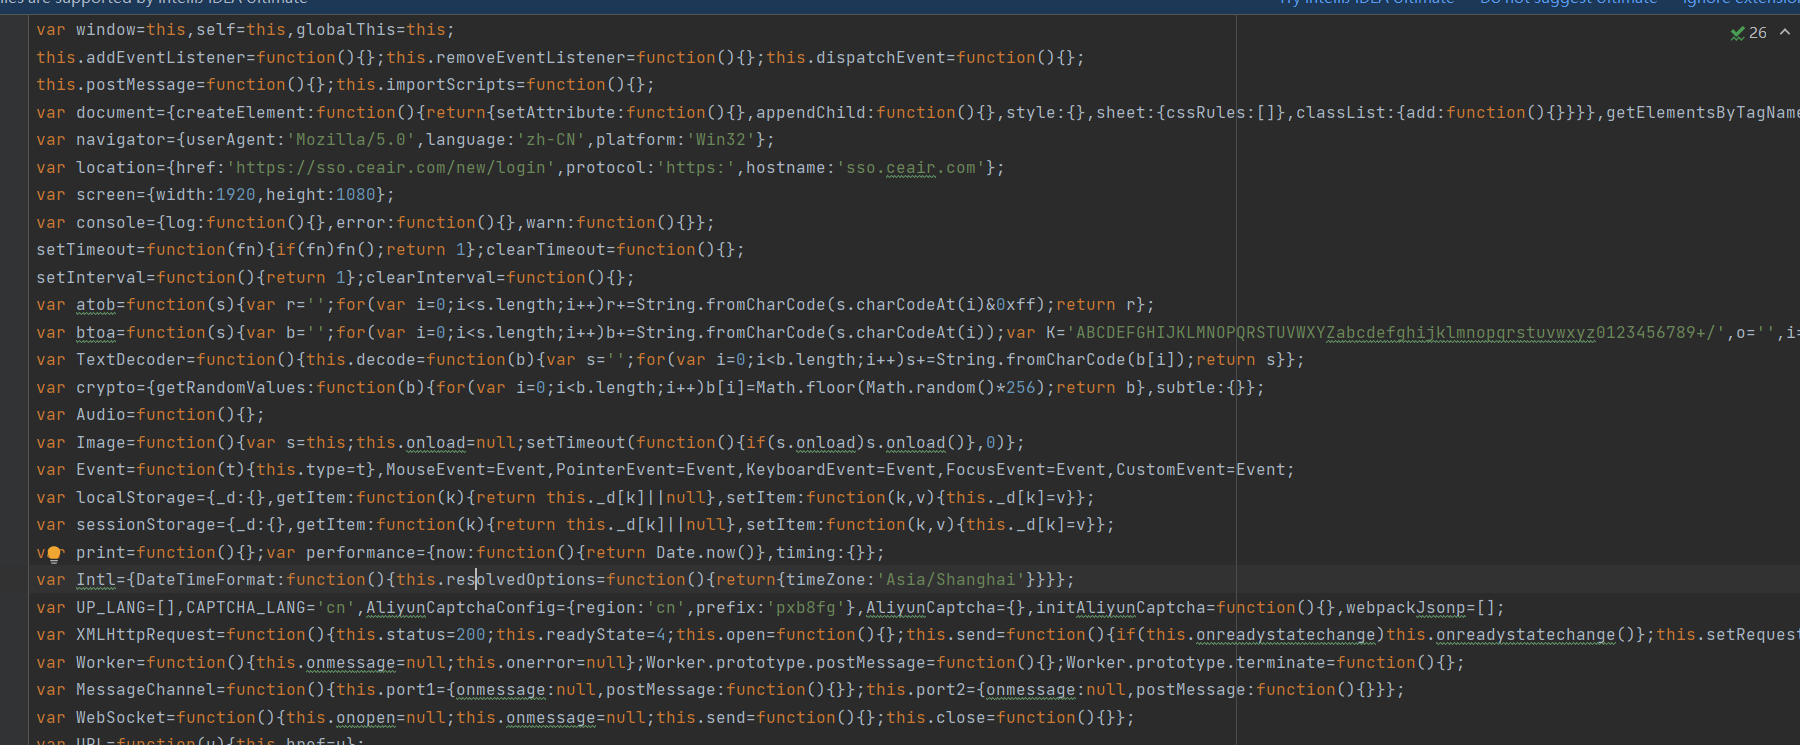Click the 'Asia/Shanghai' timeZone string
This screenshot has width=1800, height=745.
coord(951,580)
